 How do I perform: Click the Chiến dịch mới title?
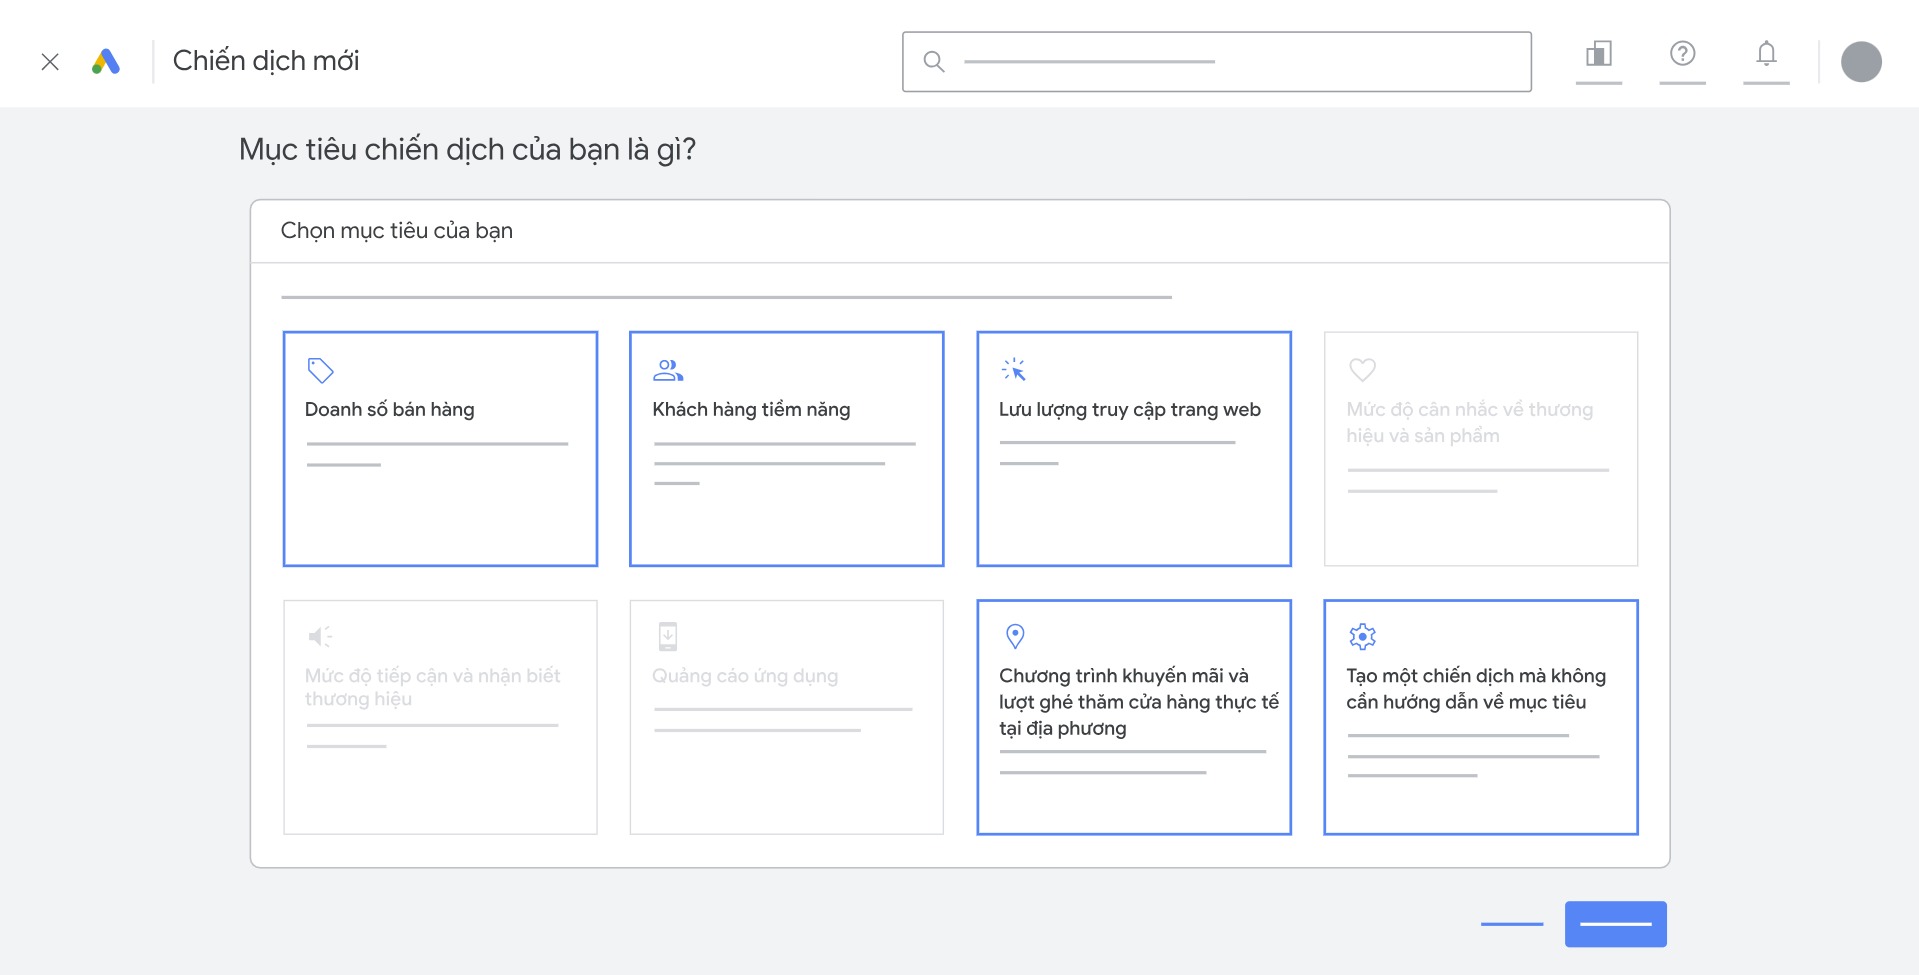(266, 61)
